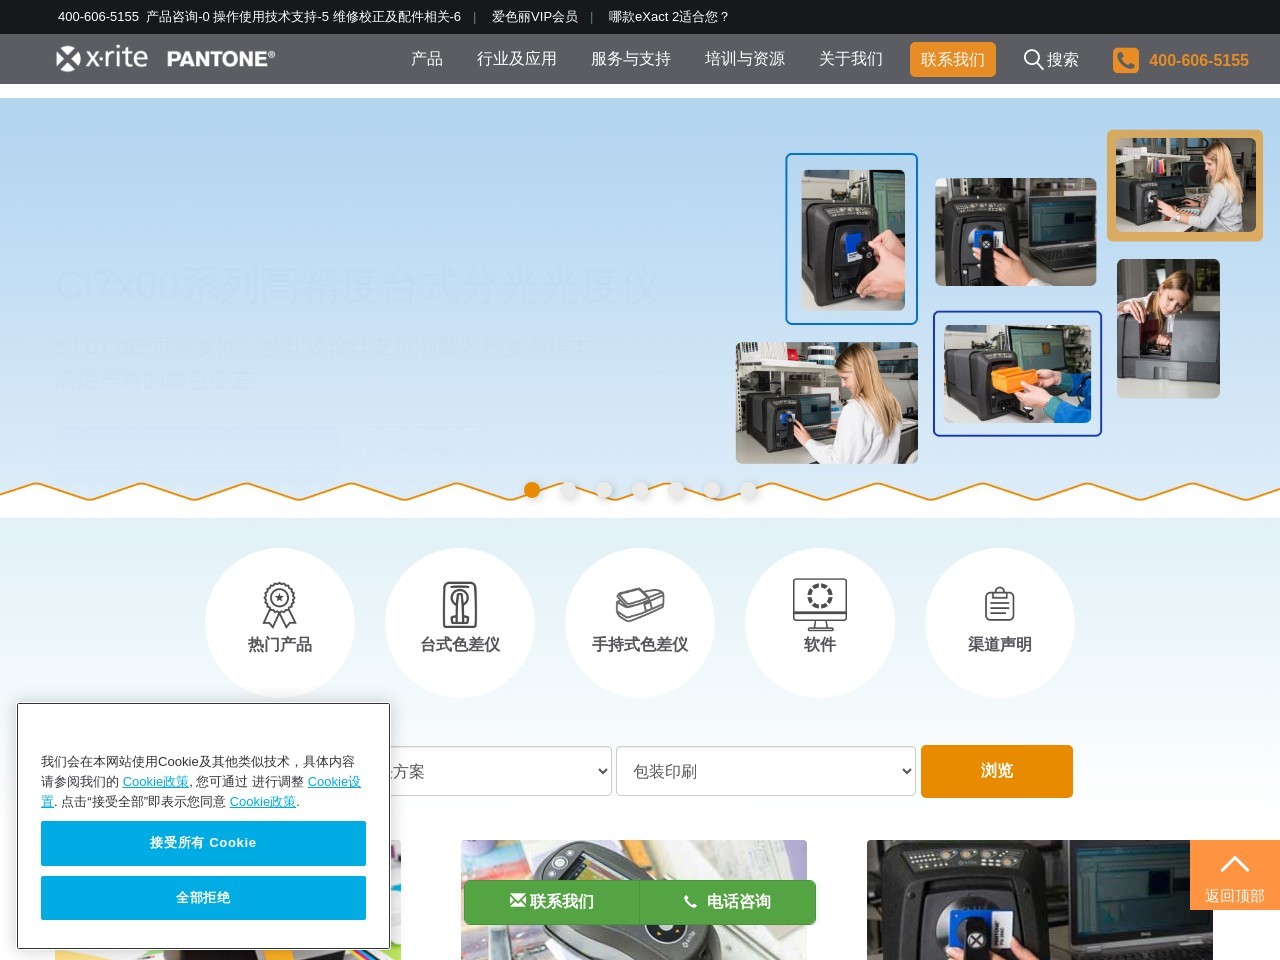The height and width of the screenshot is (960, 1280).
Task: Click the 返回顶部 up-arrow icon
Action: [1233, 863]
